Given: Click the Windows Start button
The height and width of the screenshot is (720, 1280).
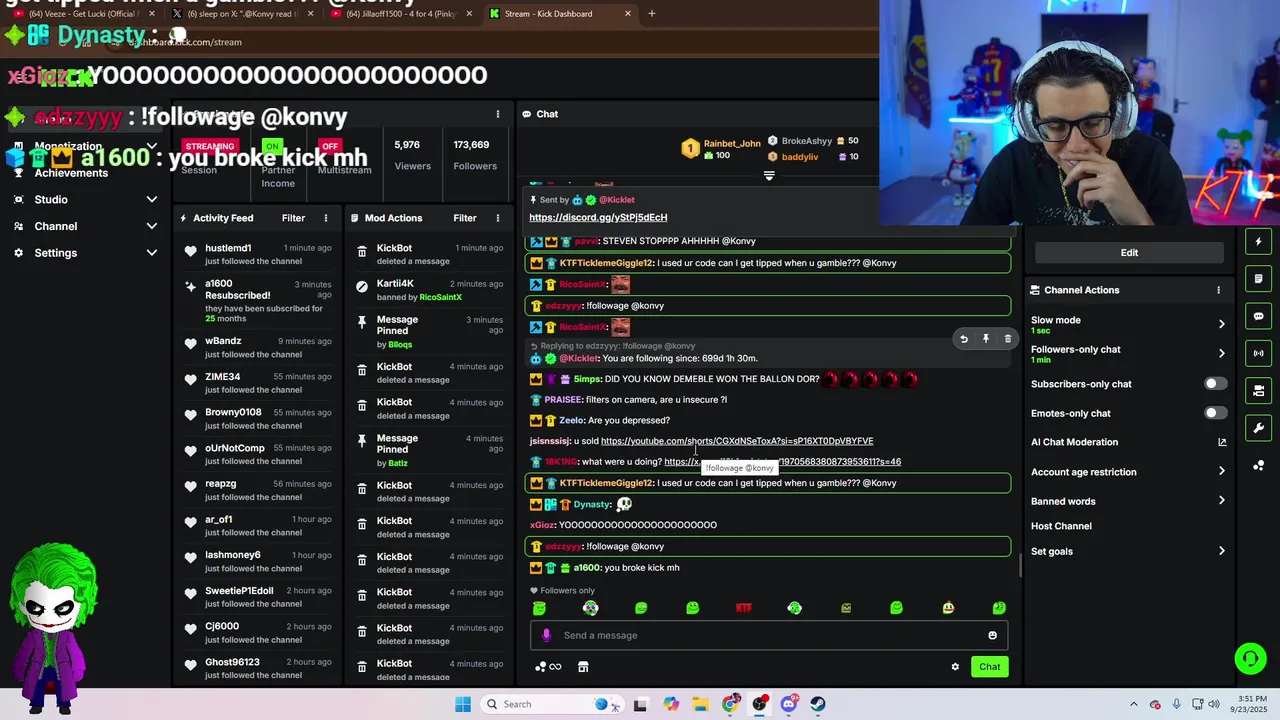Looking at the screenshot, I should (x=463, y=704).
